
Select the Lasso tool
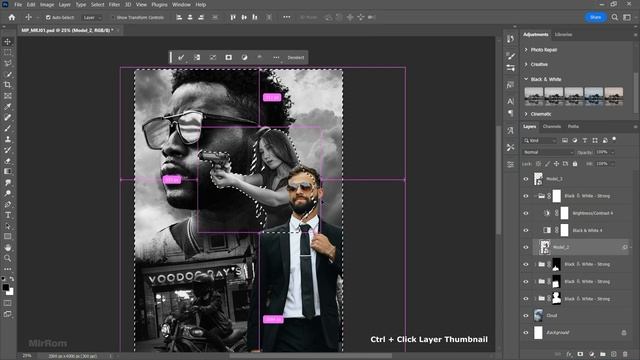tap(7, 63)
